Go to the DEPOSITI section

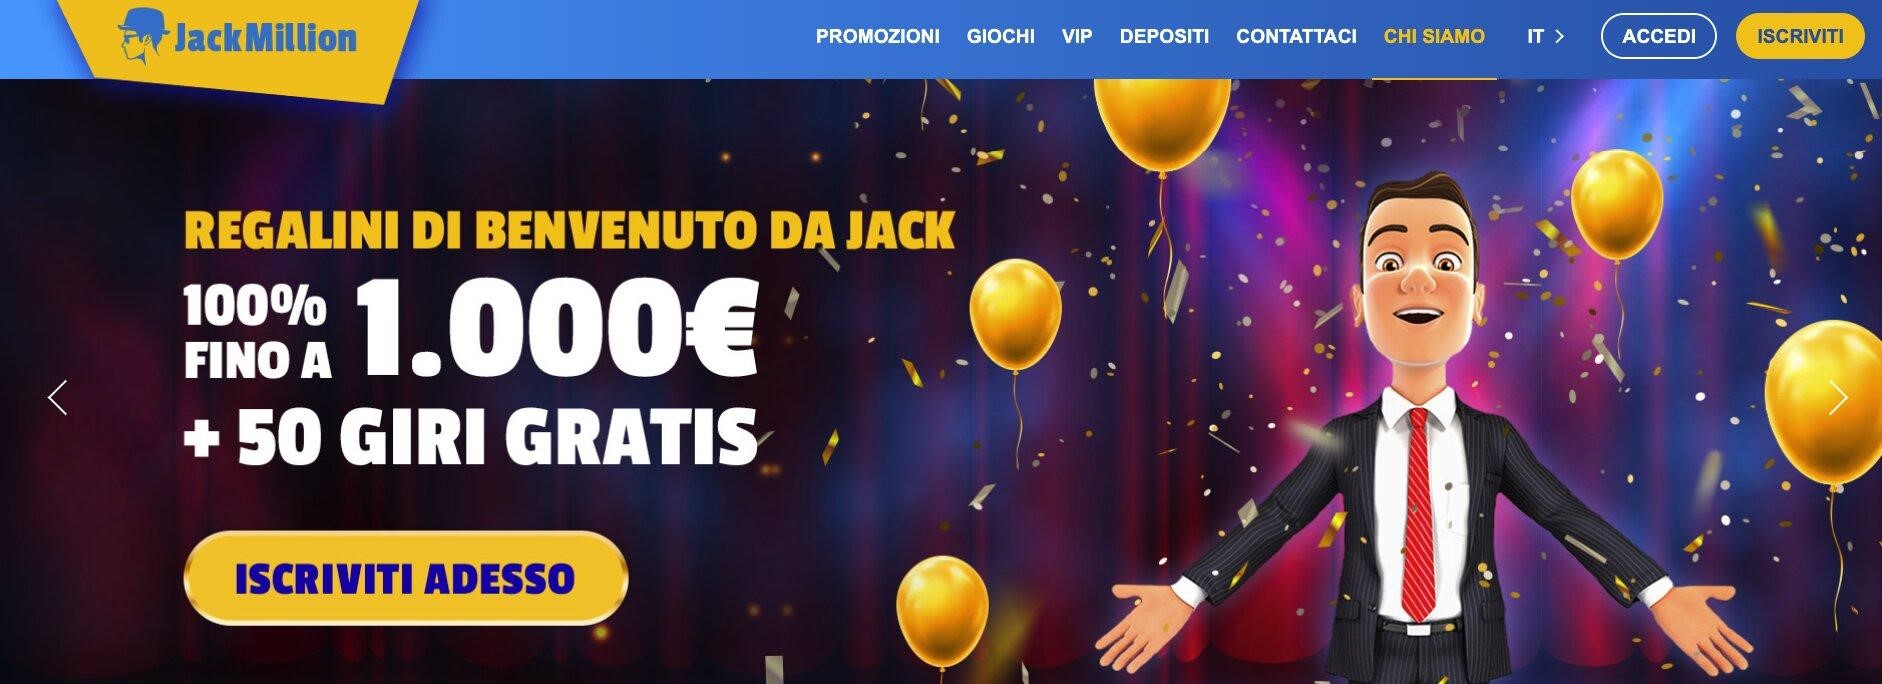coord(1164,36)
